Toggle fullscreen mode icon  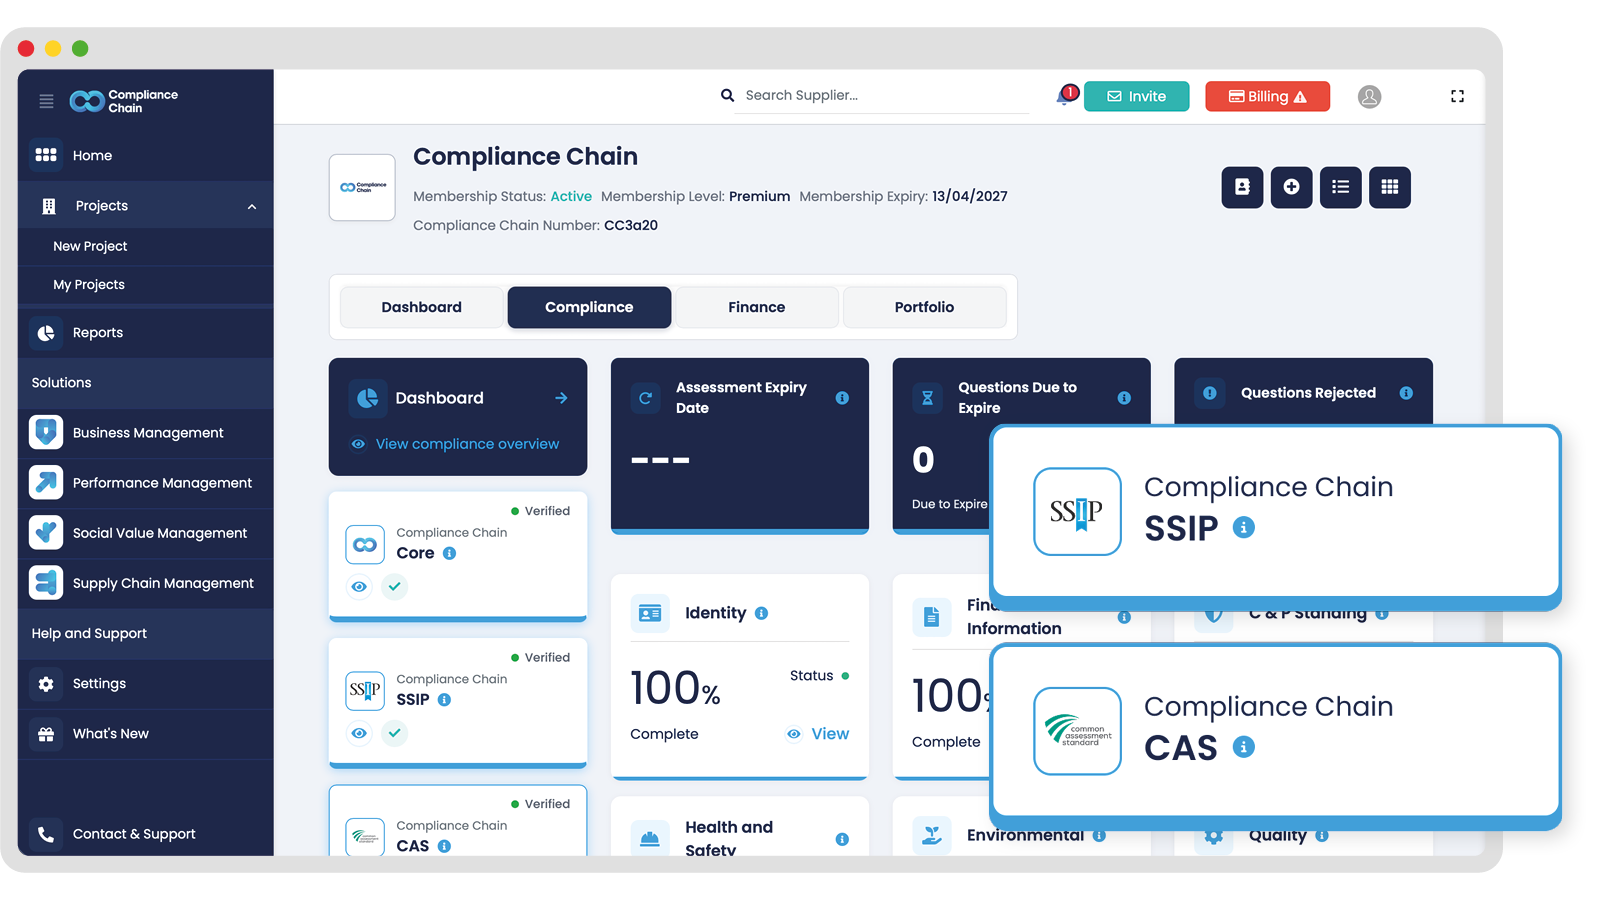click(x=1457, y=96)
